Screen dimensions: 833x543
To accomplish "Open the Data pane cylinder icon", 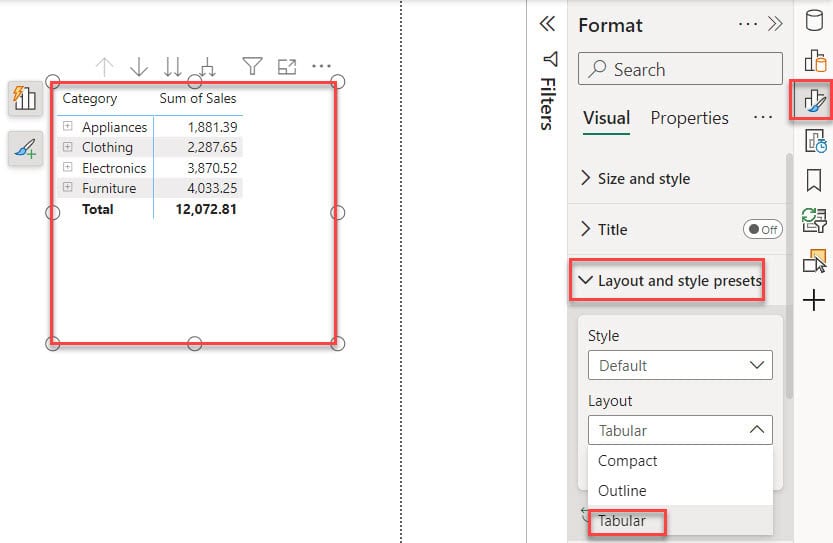I will pos(814,21).
